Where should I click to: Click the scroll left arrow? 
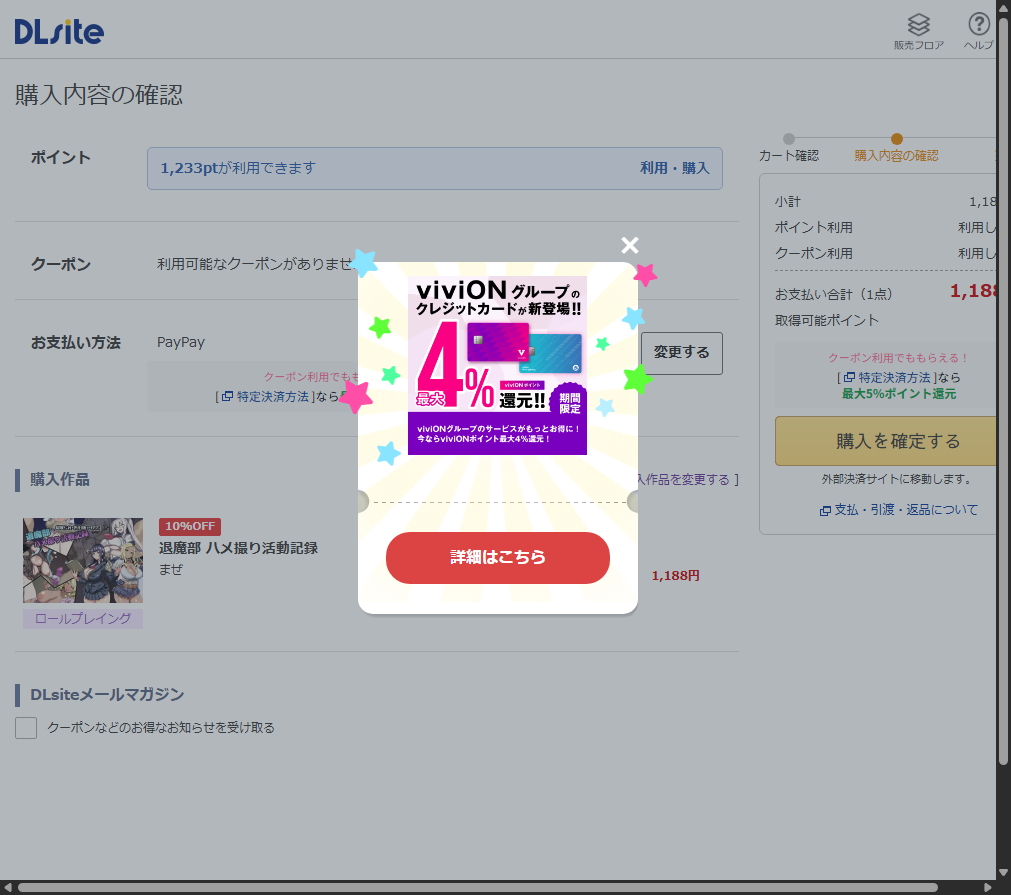click(7, 888)
